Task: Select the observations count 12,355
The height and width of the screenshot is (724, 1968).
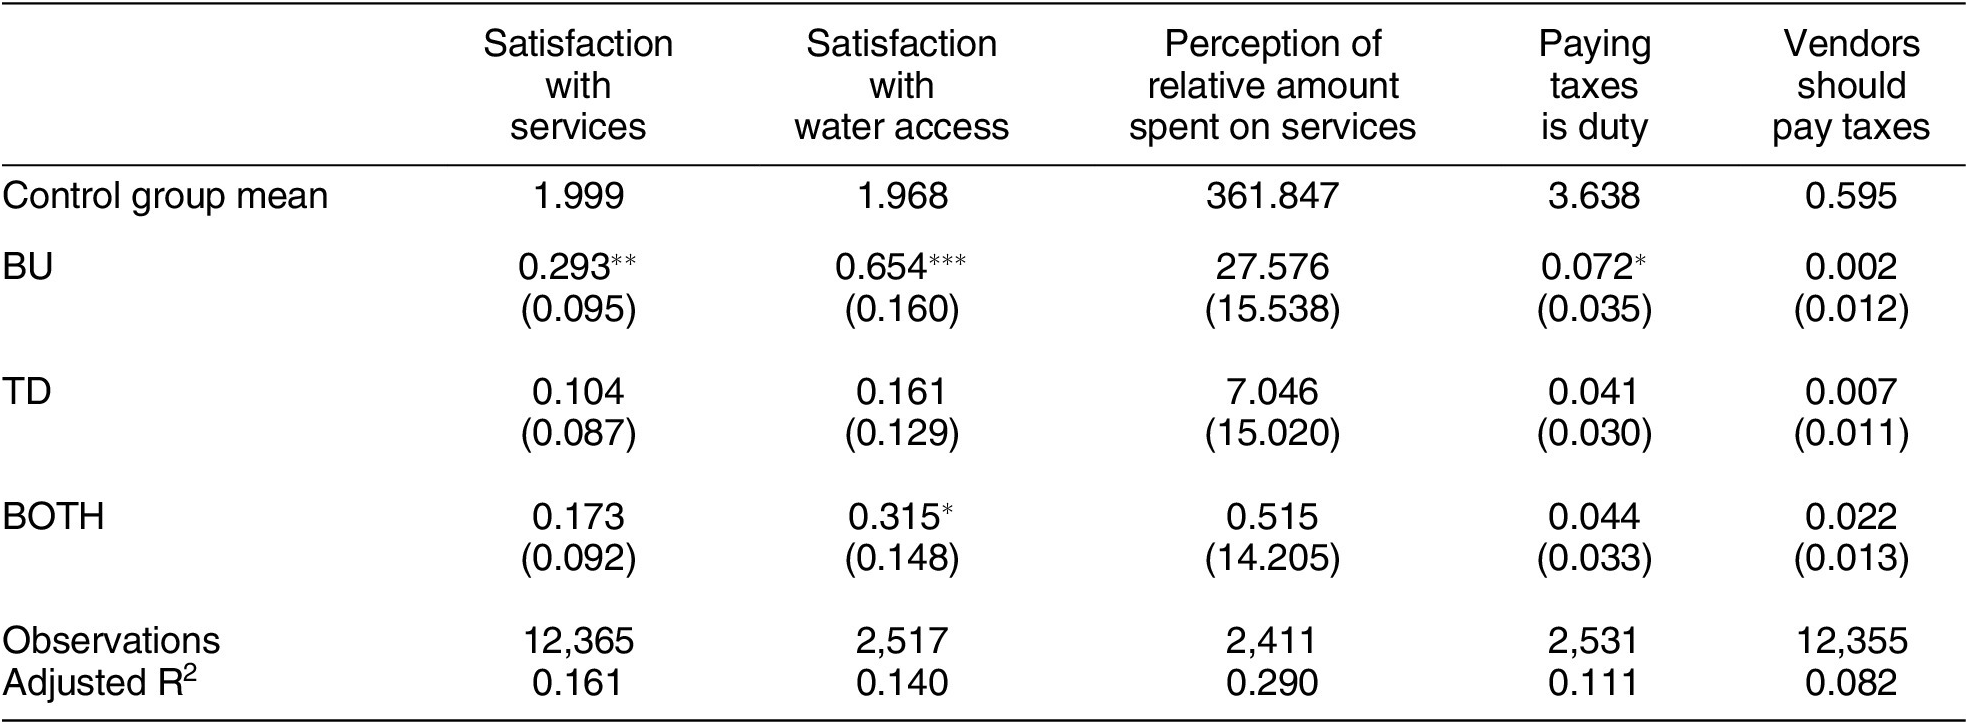Action: pyautogui.click(x=1851, y=640)
